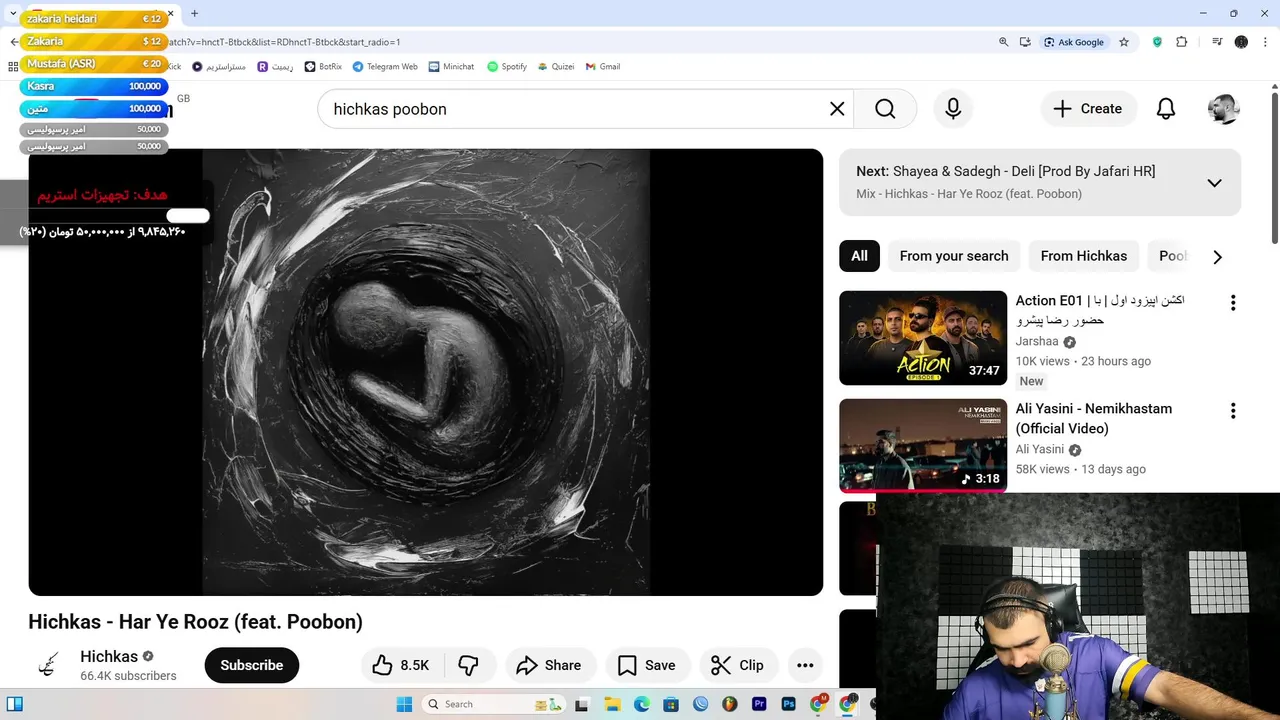Open Telegram Web bookmark
1280x720 pixels.
coord(385,66)
